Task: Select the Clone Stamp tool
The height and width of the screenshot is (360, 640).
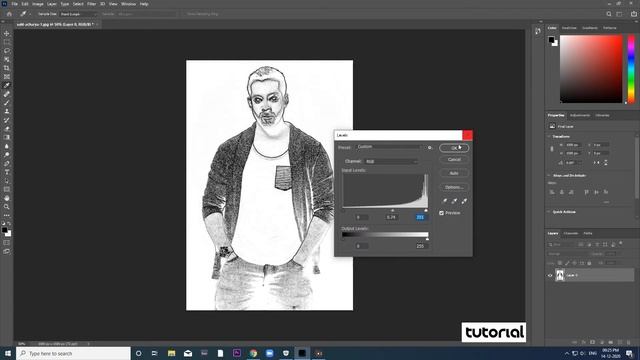Action: (7, 111)
